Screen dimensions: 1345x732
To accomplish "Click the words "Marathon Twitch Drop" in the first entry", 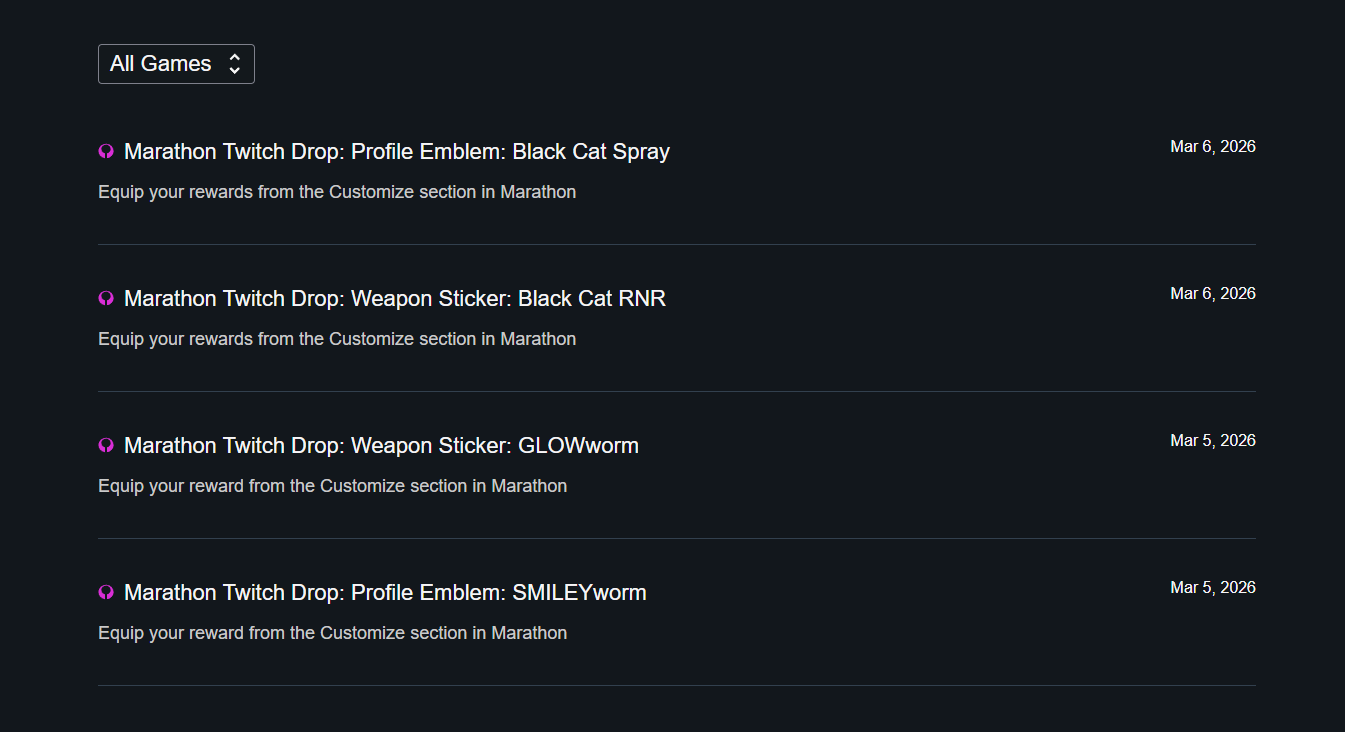I will [x=232, y=152].
